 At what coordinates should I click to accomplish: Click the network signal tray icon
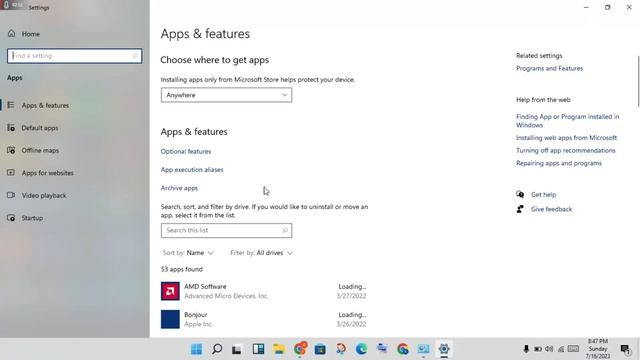pyautogui.click(x=561, y=349)
